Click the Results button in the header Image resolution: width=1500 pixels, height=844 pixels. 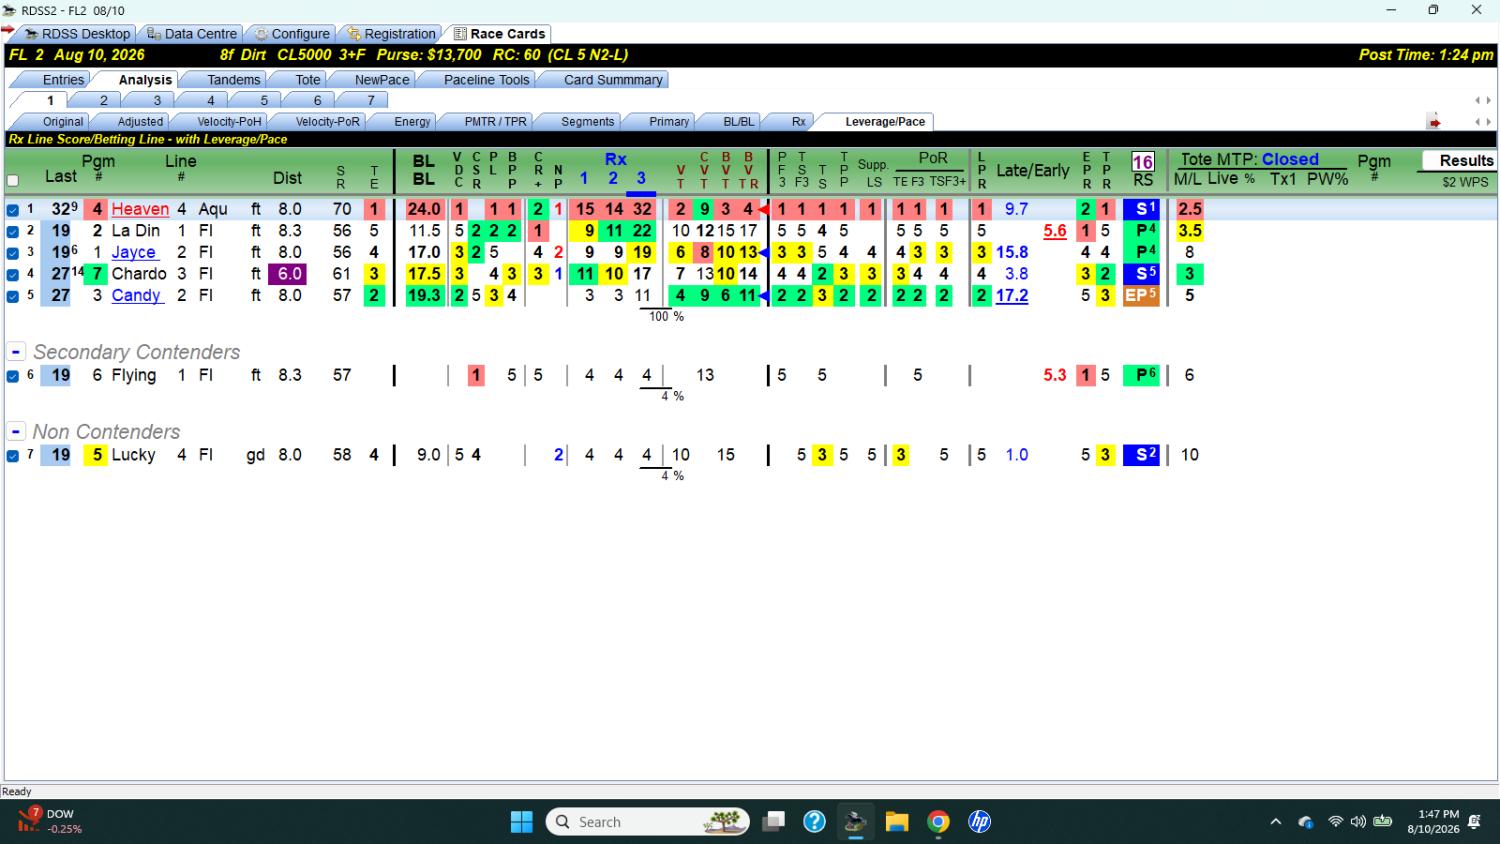coord(1459,160)
